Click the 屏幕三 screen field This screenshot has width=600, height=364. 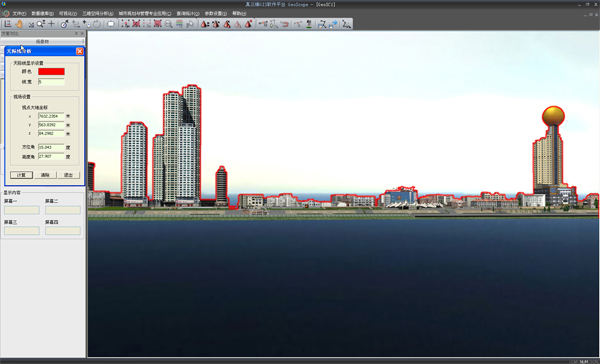click(x=22, y=230)
